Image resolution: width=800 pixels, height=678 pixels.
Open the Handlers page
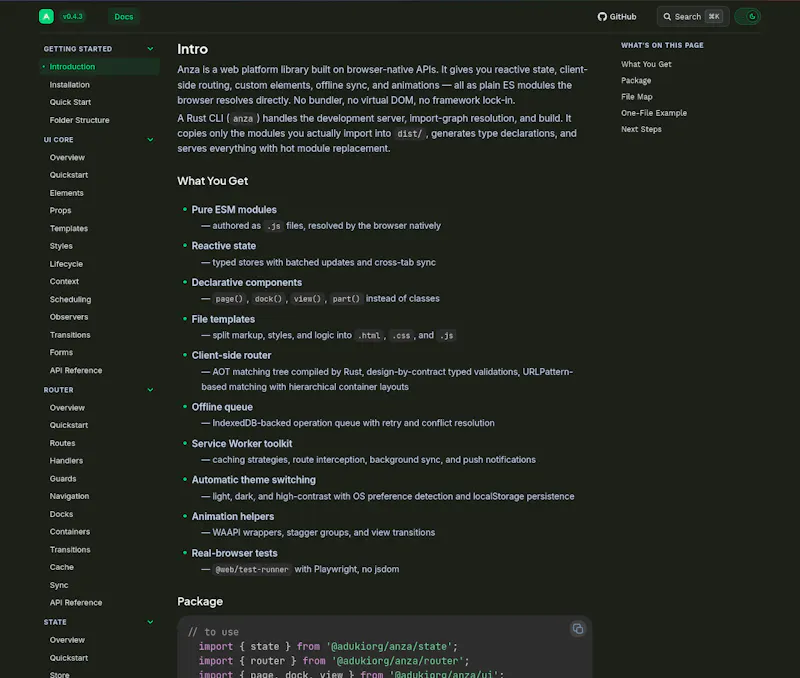click(x=66, y=461)
